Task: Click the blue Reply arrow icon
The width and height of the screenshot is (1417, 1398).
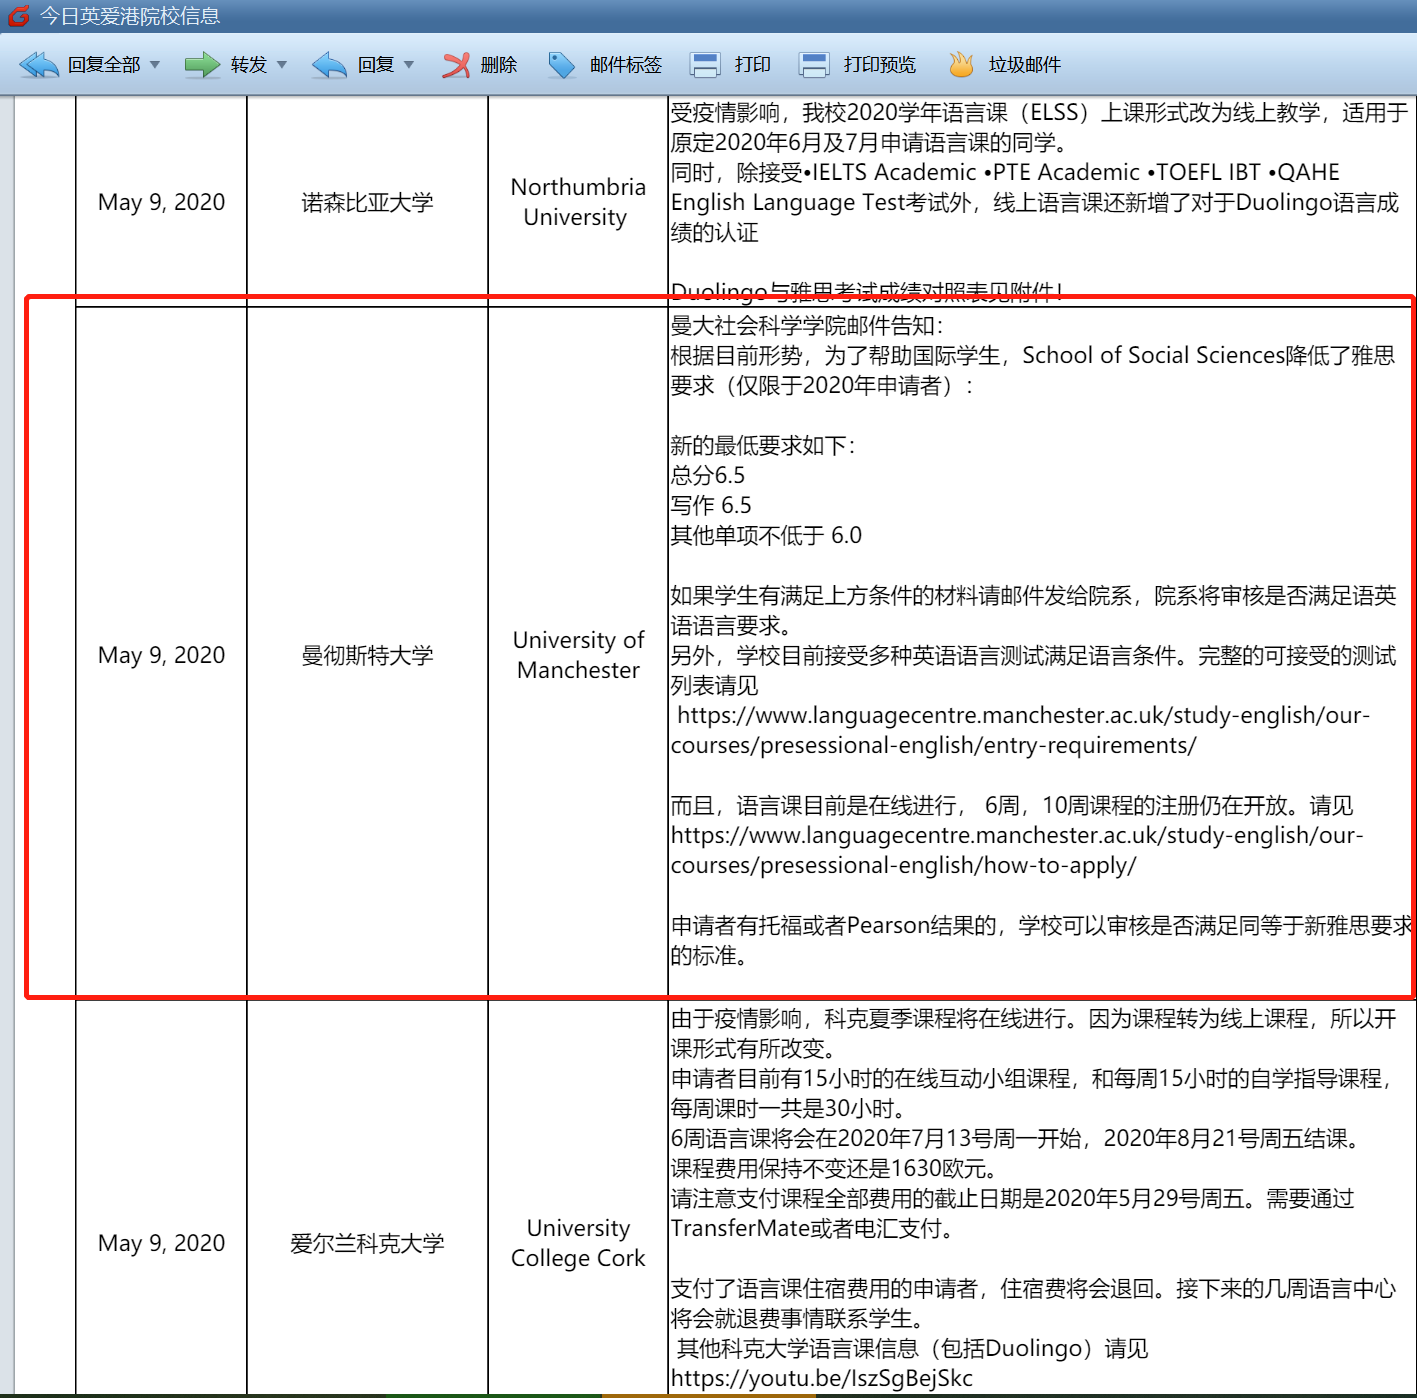Action: tap(329, 65)
